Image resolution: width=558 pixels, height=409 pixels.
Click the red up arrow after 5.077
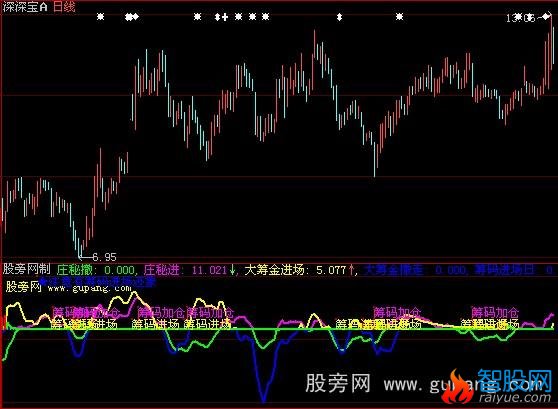(352, 270)
